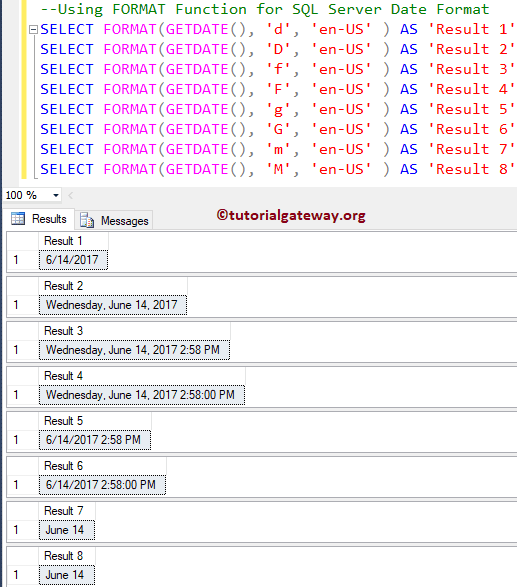517x587 pixels.
Task: Select cell June 14 under Result 8
Action: (67, 575)
